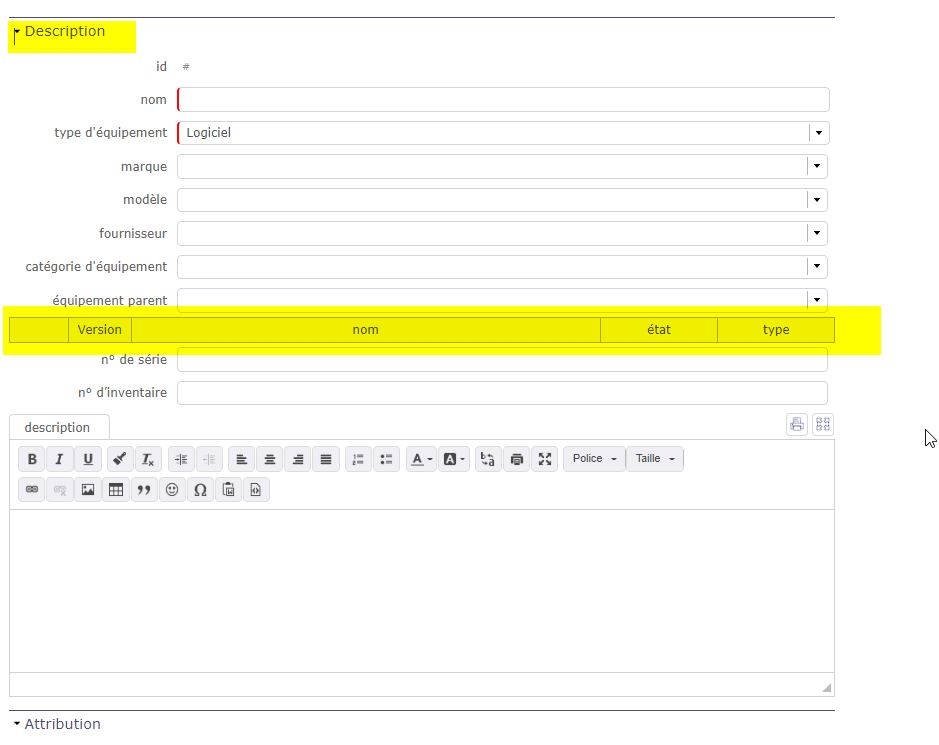Open the text color picker

pos(422,459)
